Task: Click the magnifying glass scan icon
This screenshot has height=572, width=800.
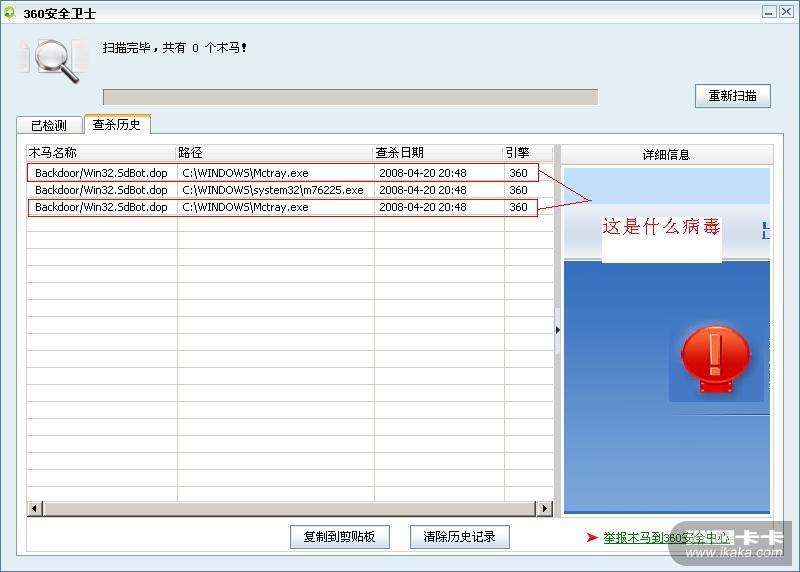Action: click(x=57, y=61)
